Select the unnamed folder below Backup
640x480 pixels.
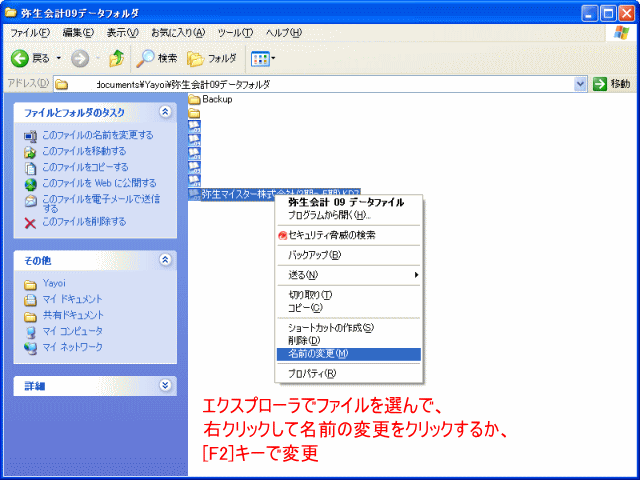194,113
